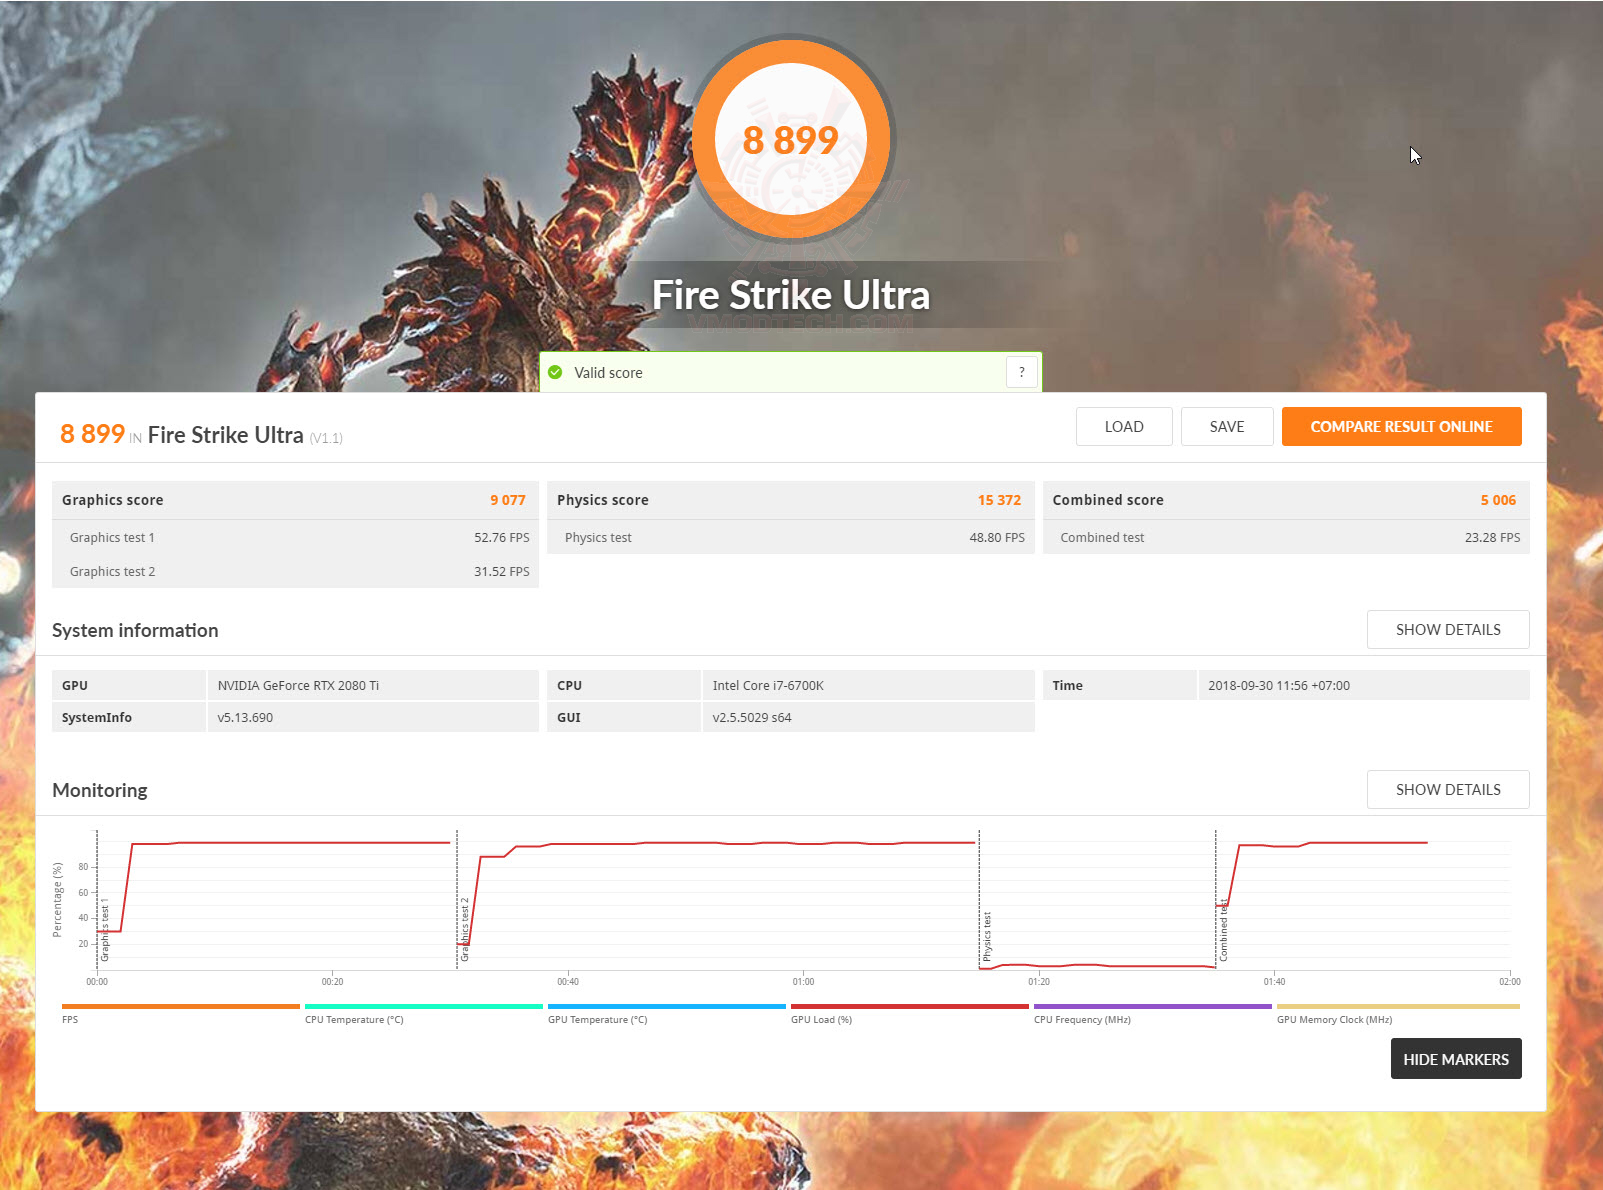Image resolution: width=1603 pixels, height=1190 pixels.
Task: Click the 01:00 time label on the chart axis
Action: (x=803, y=981)
